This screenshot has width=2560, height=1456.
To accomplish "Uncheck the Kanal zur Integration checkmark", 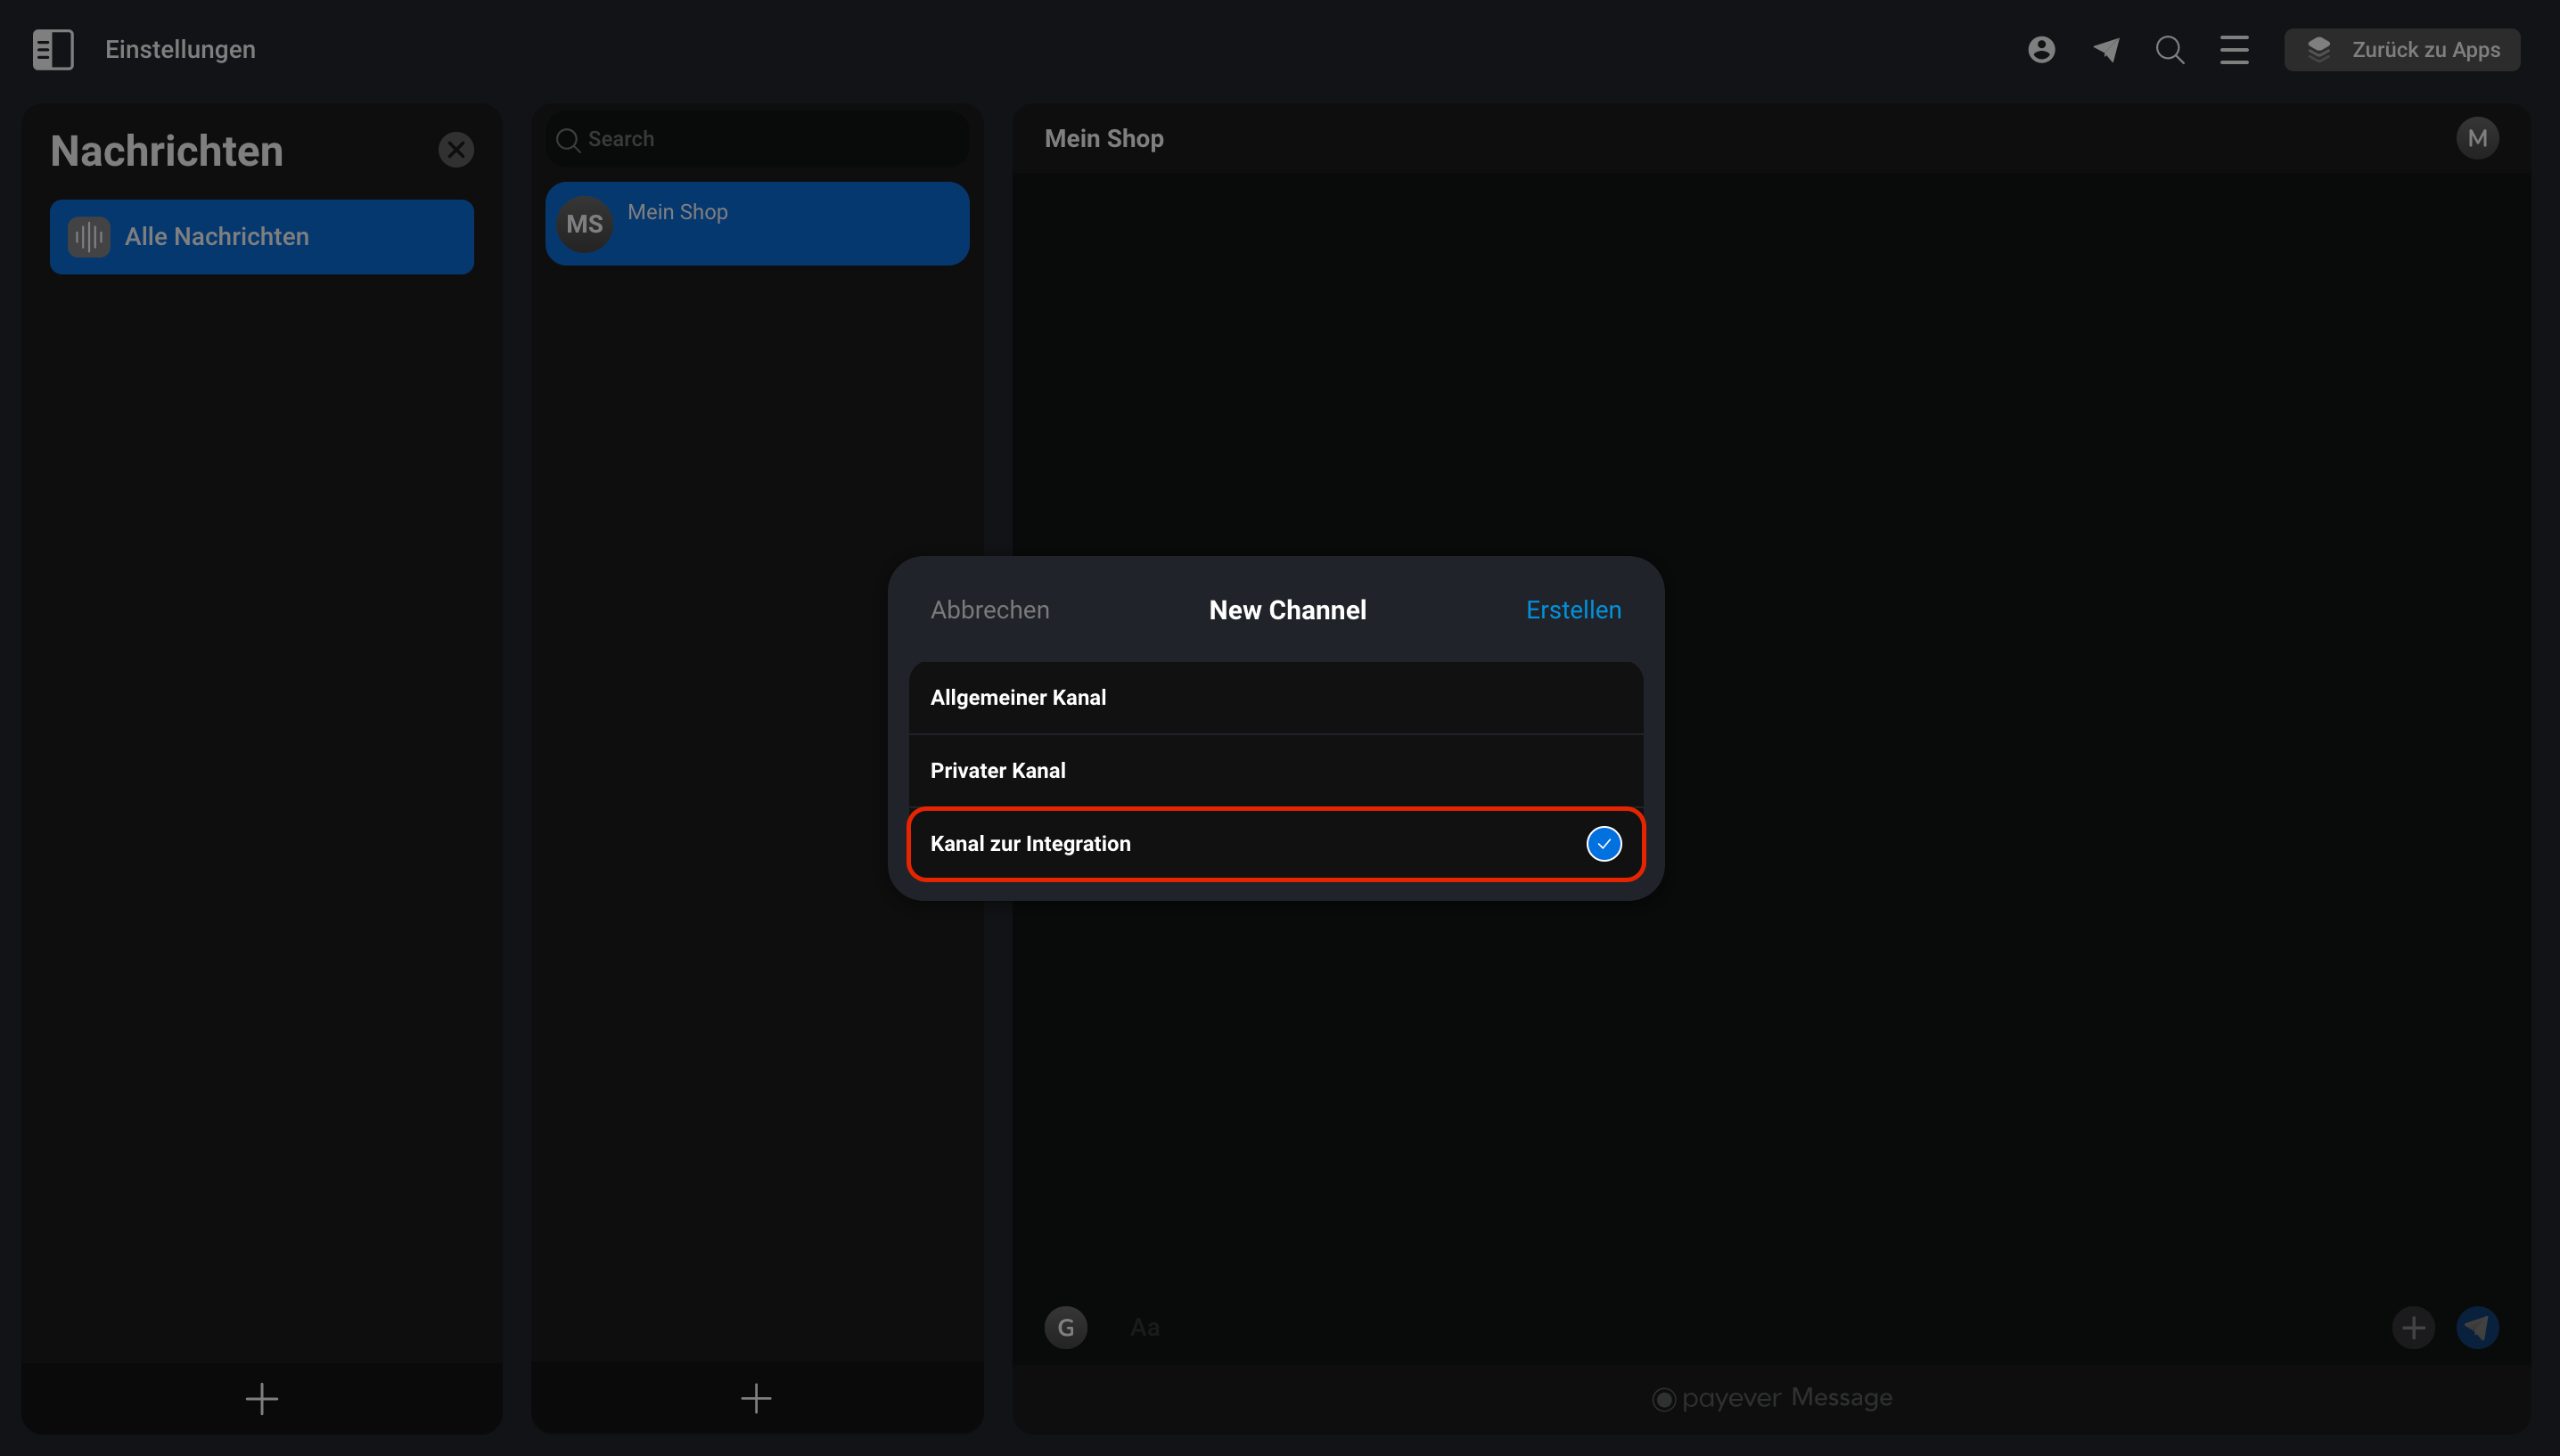I will pyautogui.click(x=1603, y=843).
